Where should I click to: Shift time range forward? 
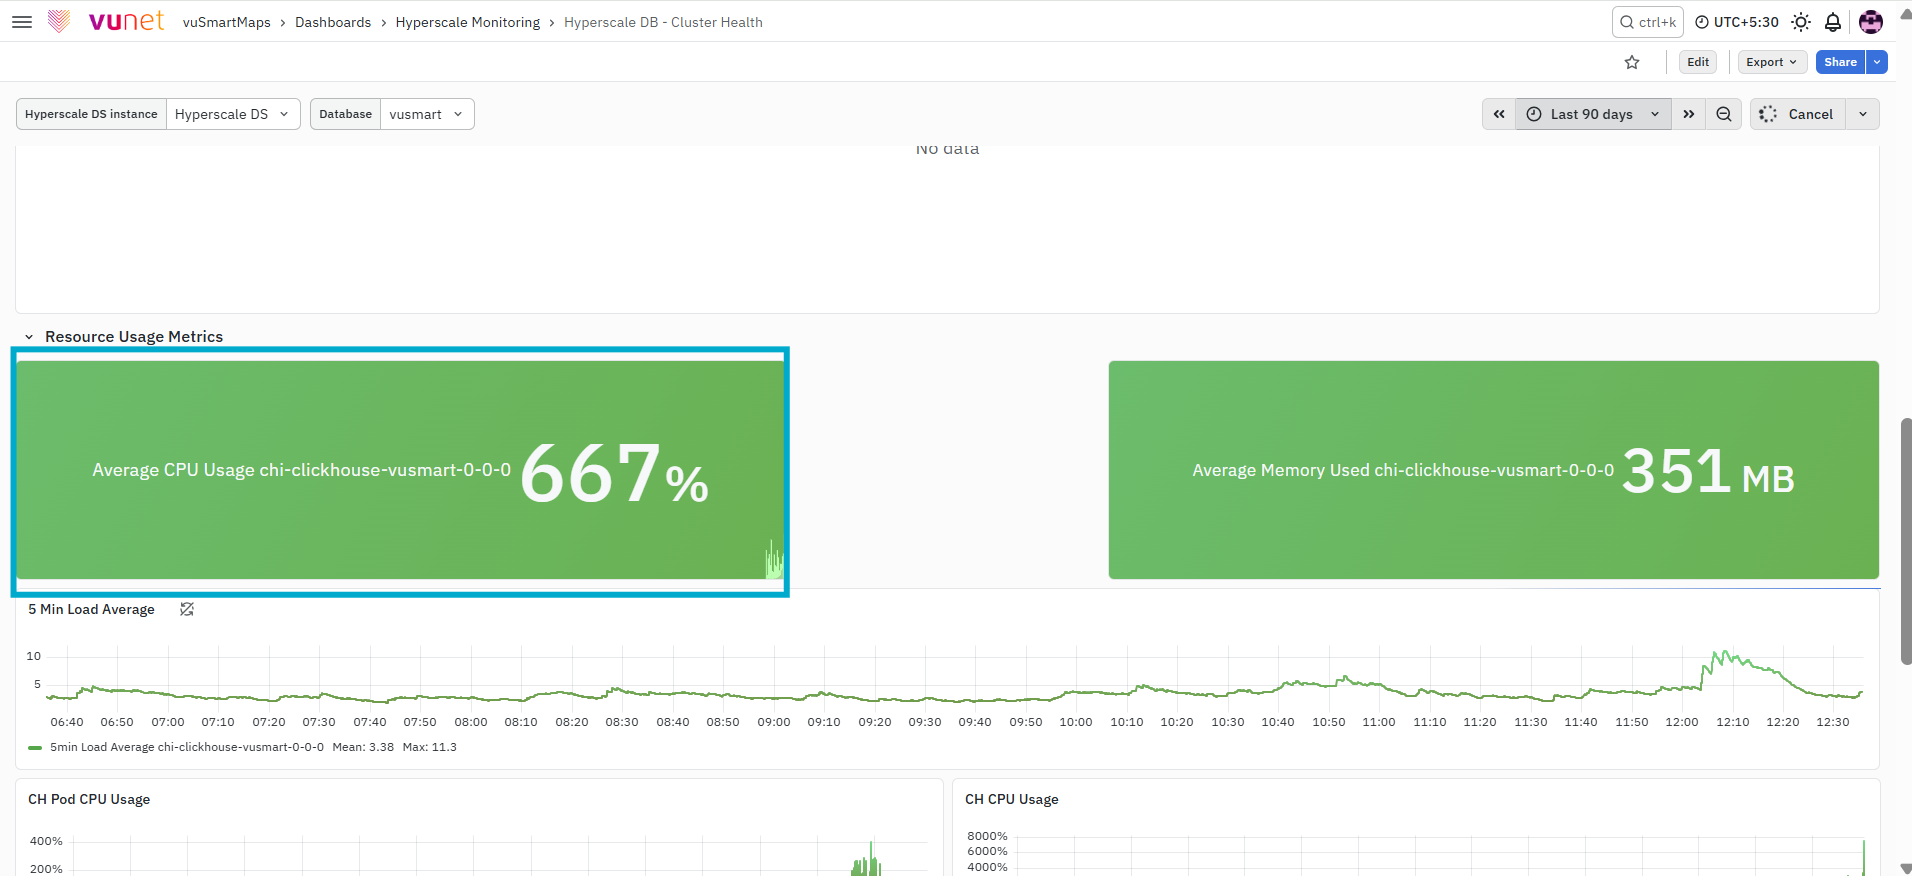click(1689, 114)
